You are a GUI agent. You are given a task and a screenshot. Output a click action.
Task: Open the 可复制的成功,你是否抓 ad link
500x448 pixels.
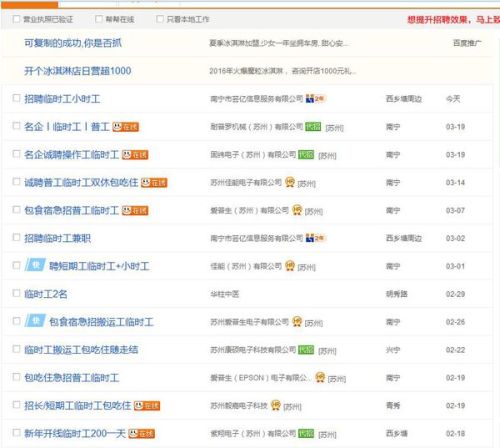(73, 43)
